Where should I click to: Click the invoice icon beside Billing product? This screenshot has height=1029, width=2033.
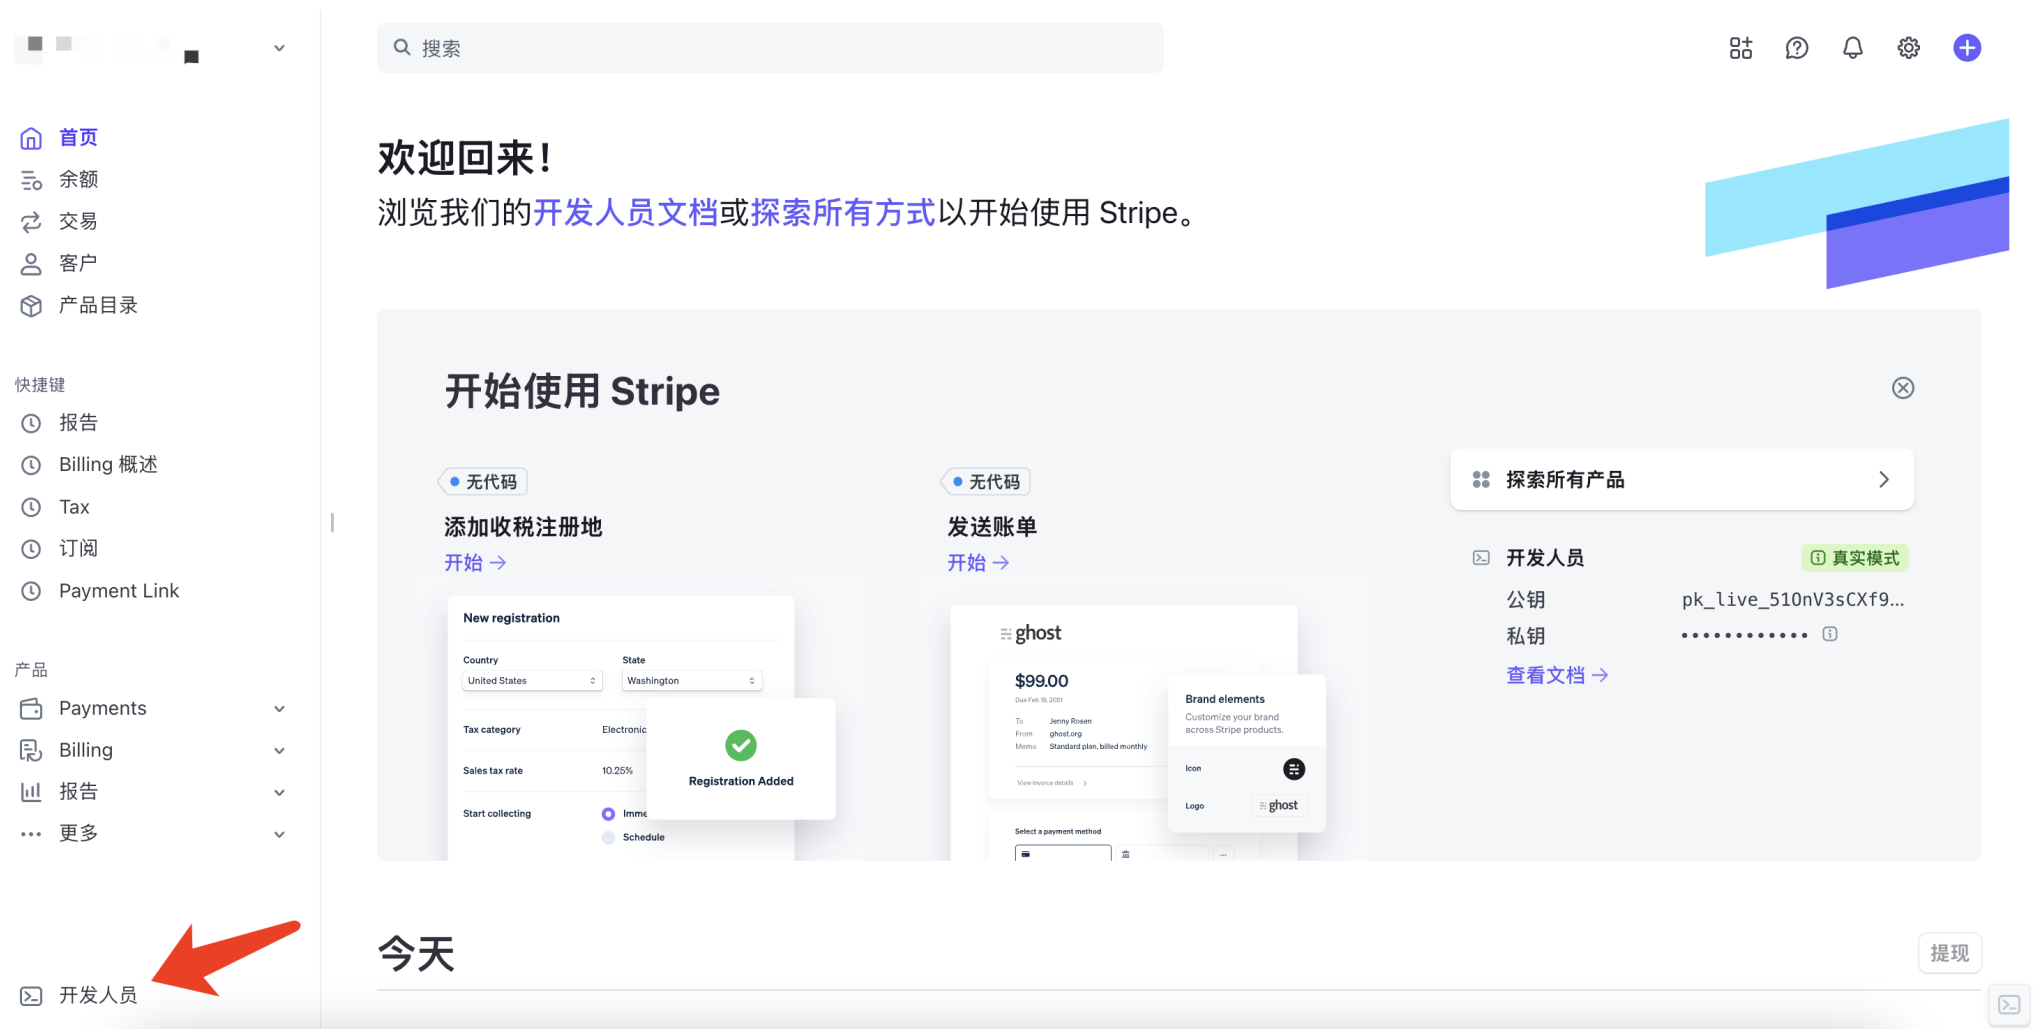click(31, 750)
